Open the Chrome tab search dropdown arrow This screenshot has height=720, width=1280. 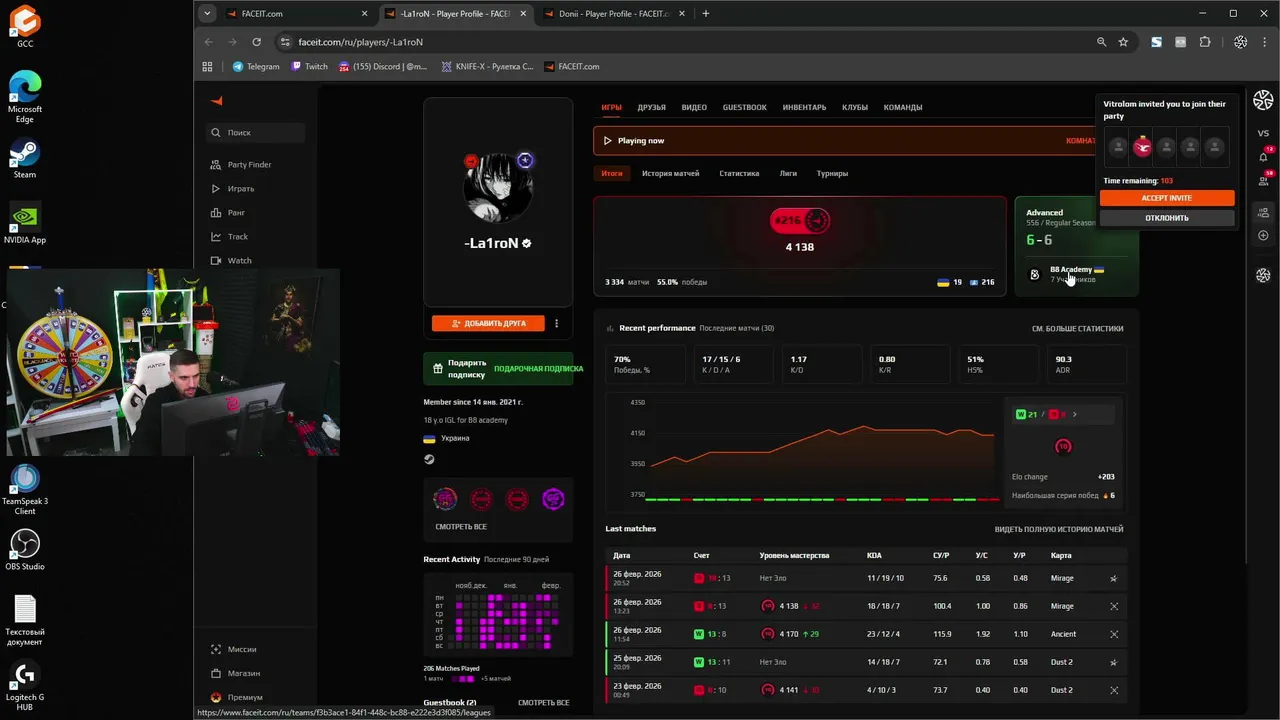click(x=207, y=14)
